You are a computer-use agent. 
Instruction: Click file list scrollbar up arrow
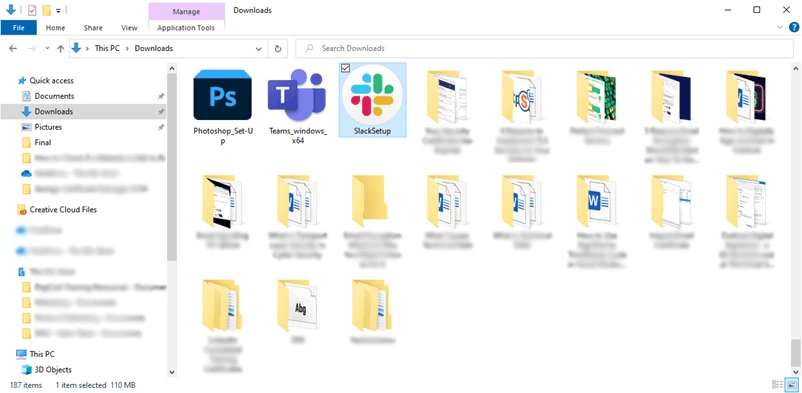coord(795,68)
